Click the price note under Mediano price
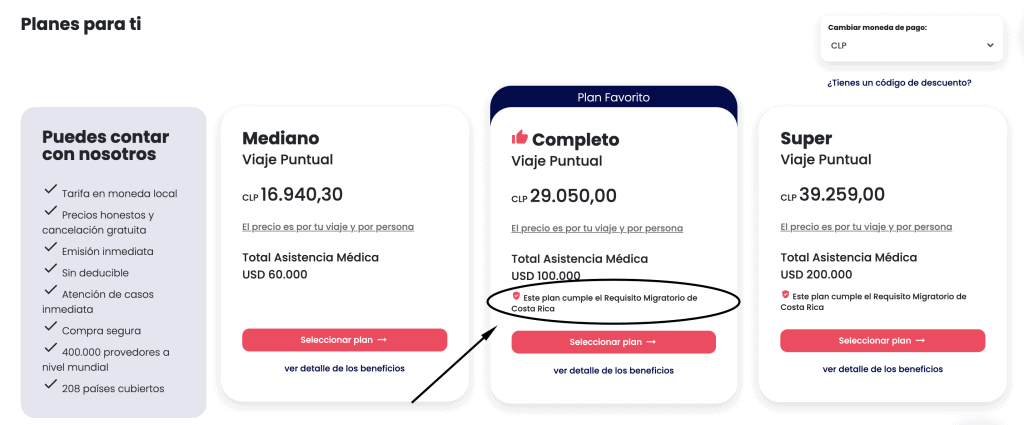This screenshot has width=1024, height=425. coord(328,227)
